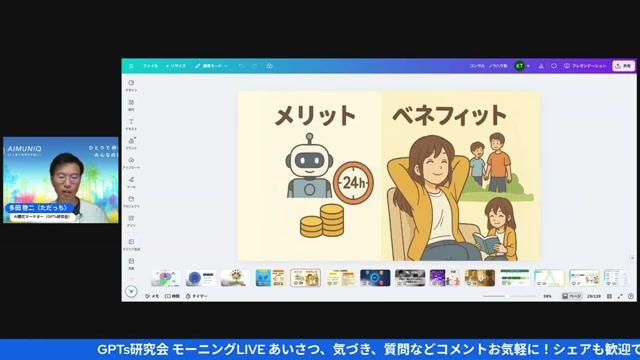Open the ブランド (Brand) sidebar panel
This screenshot has width=640, height=360.
click(131, 144)
